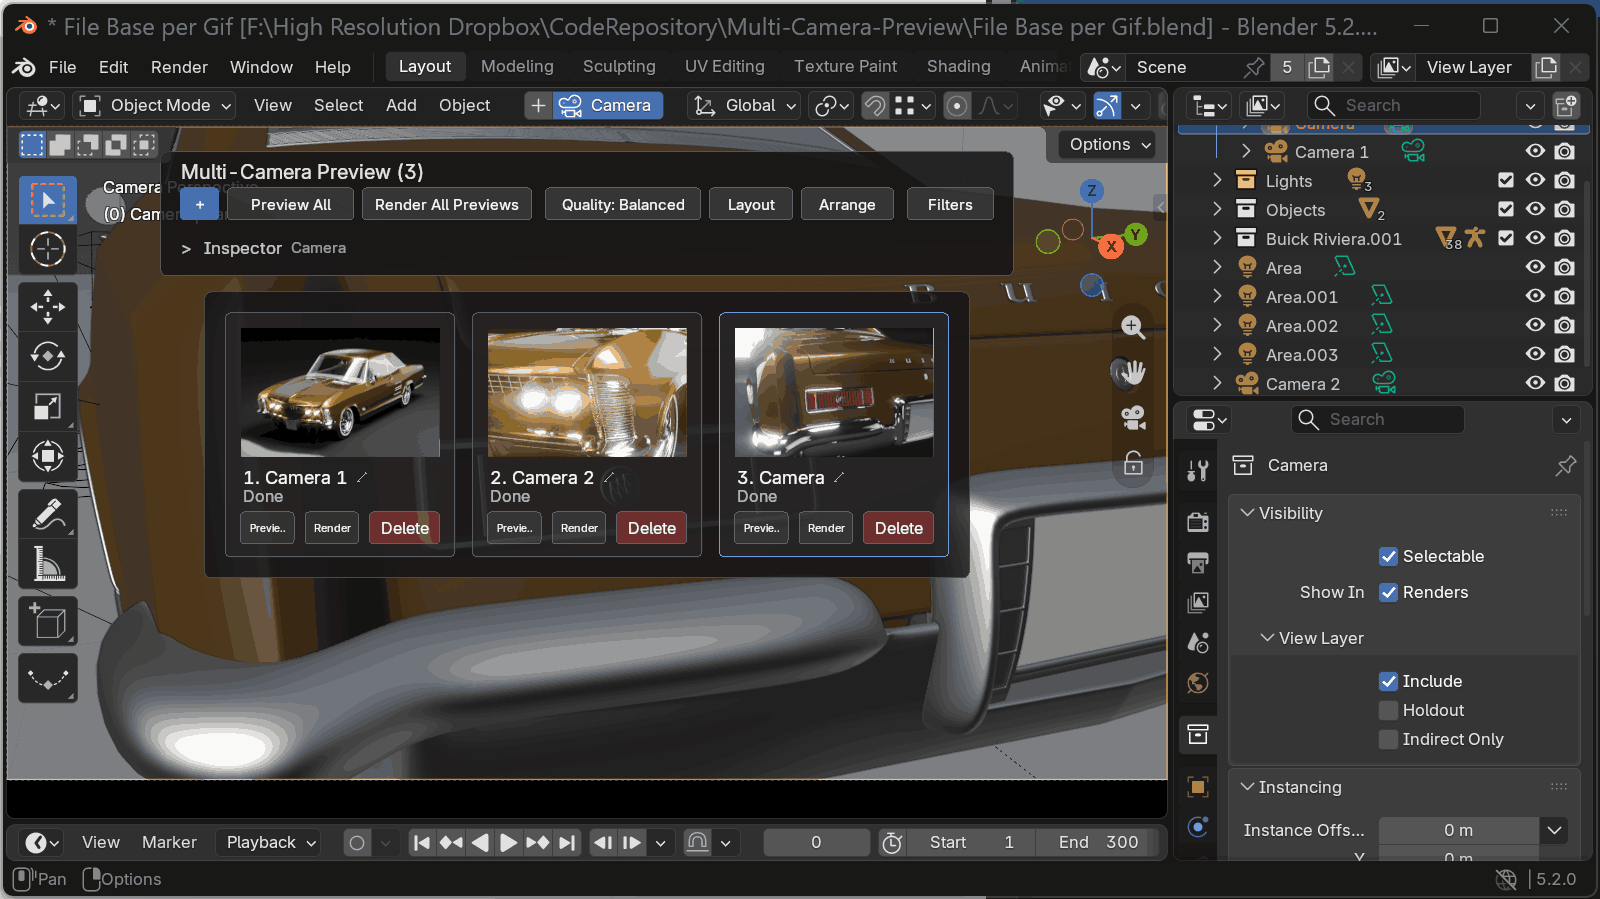Open the Output properties tab
The image size is (1600, 899).
point(1198,562)
